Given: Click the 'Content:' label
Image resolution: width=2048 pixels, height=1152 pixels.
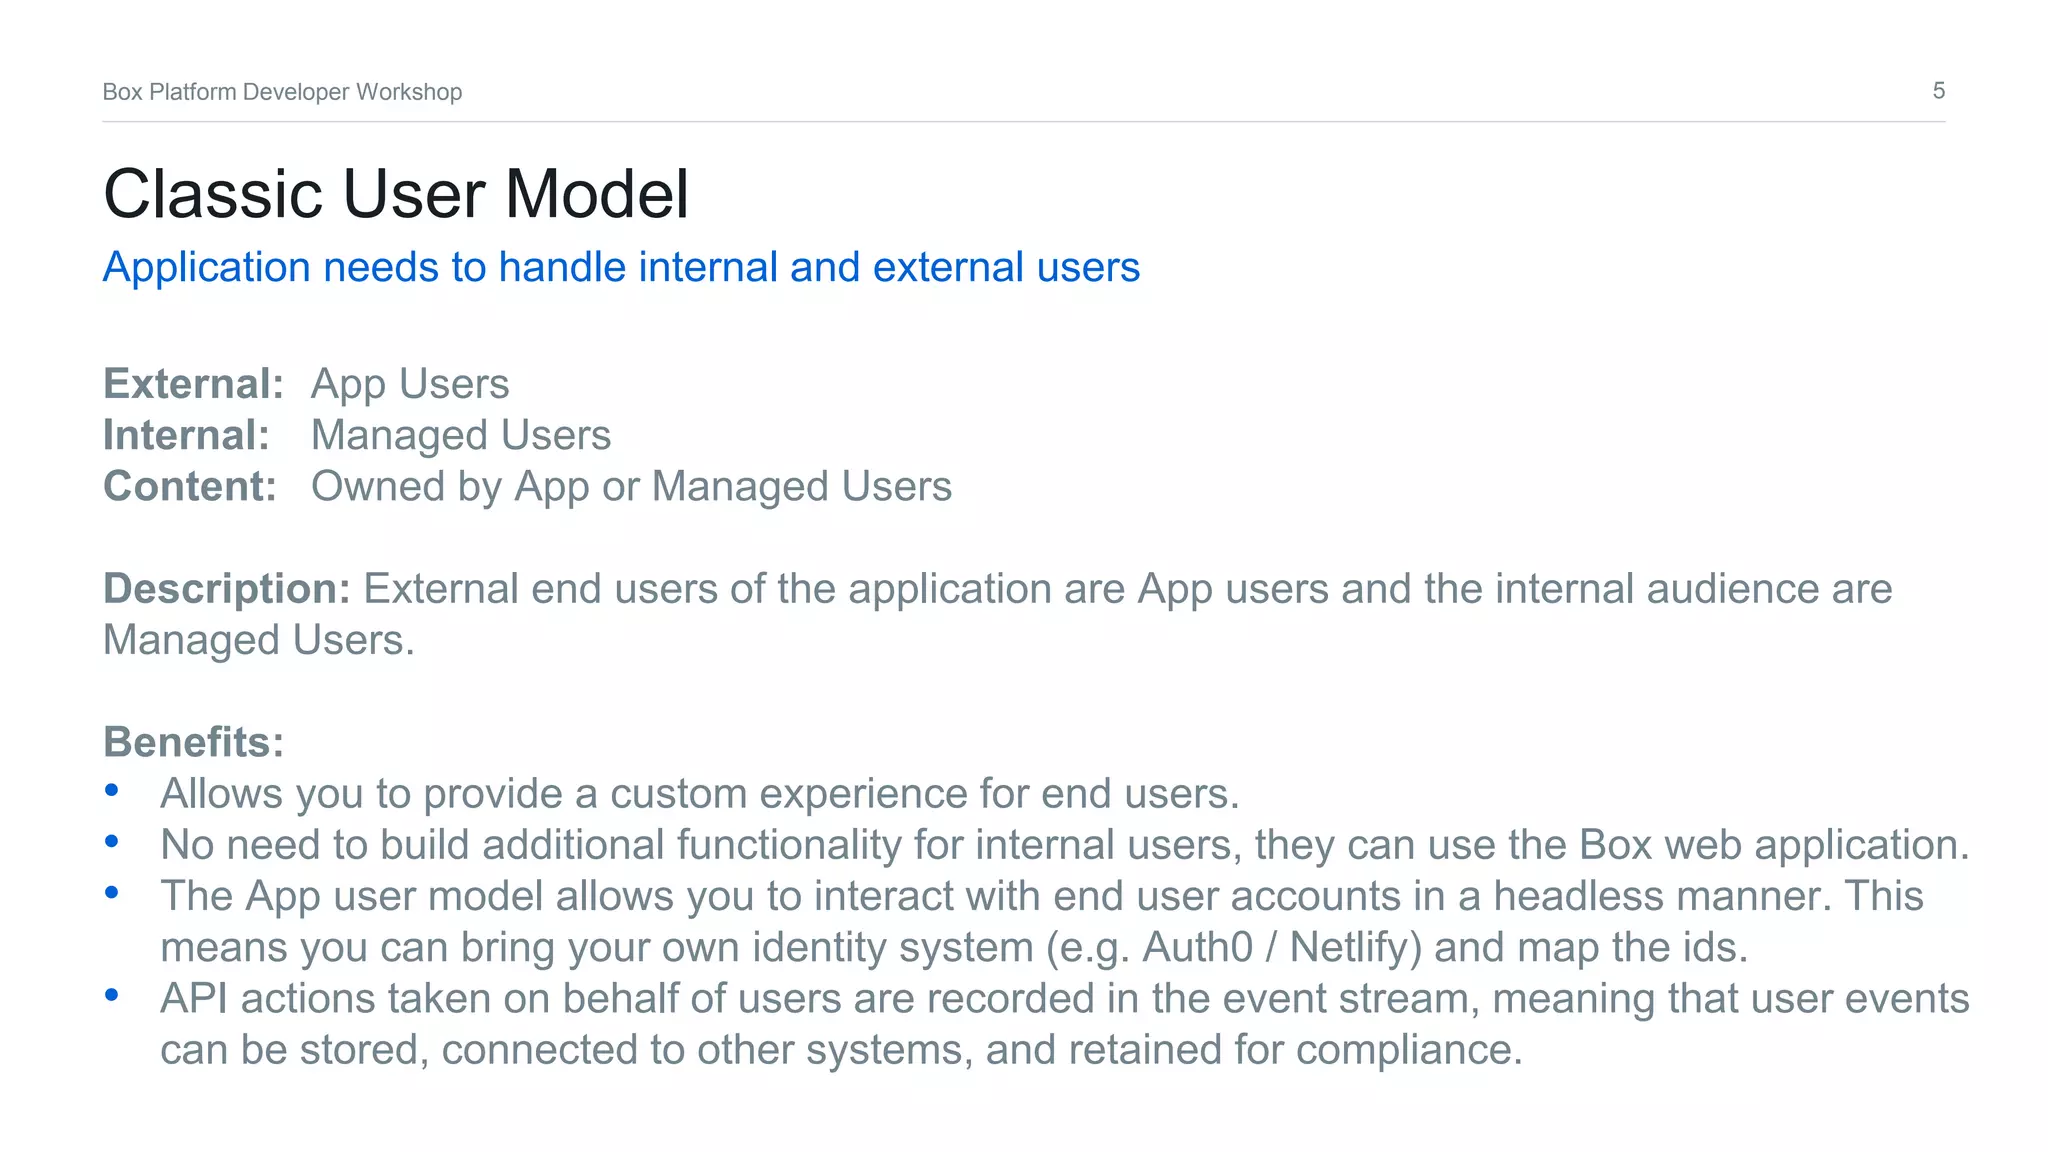Looking at the screenshot, I should [x=190, y=486].
